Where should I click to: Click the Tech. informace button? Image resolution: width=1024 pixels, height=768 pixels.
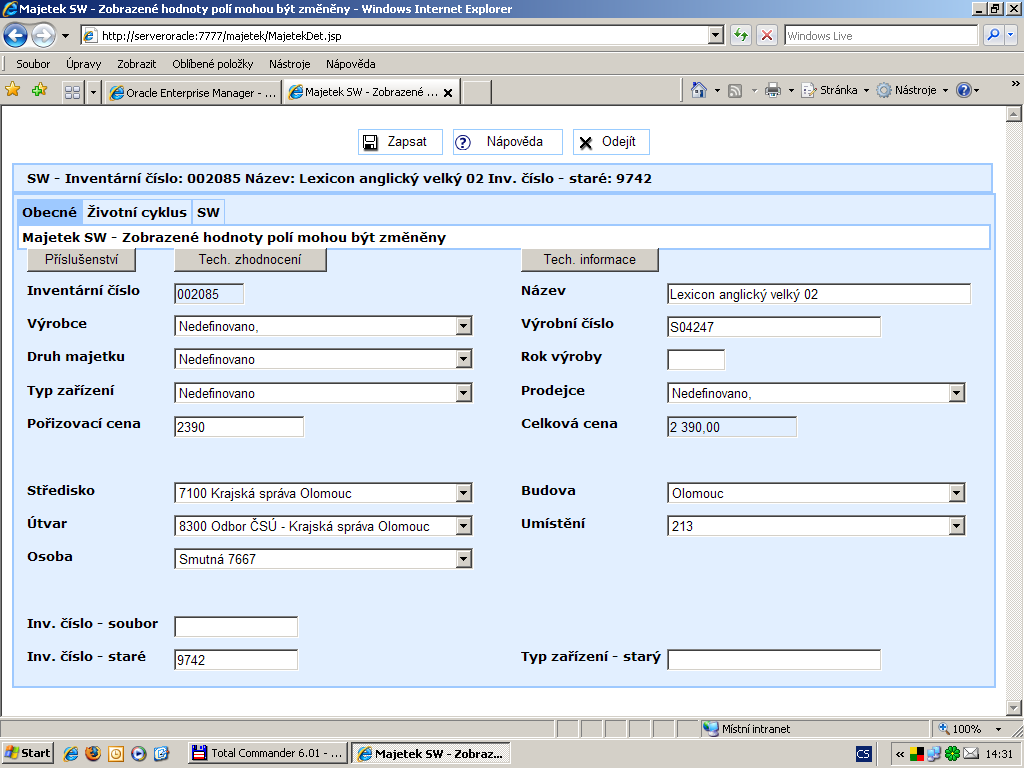tap(589, 259)
